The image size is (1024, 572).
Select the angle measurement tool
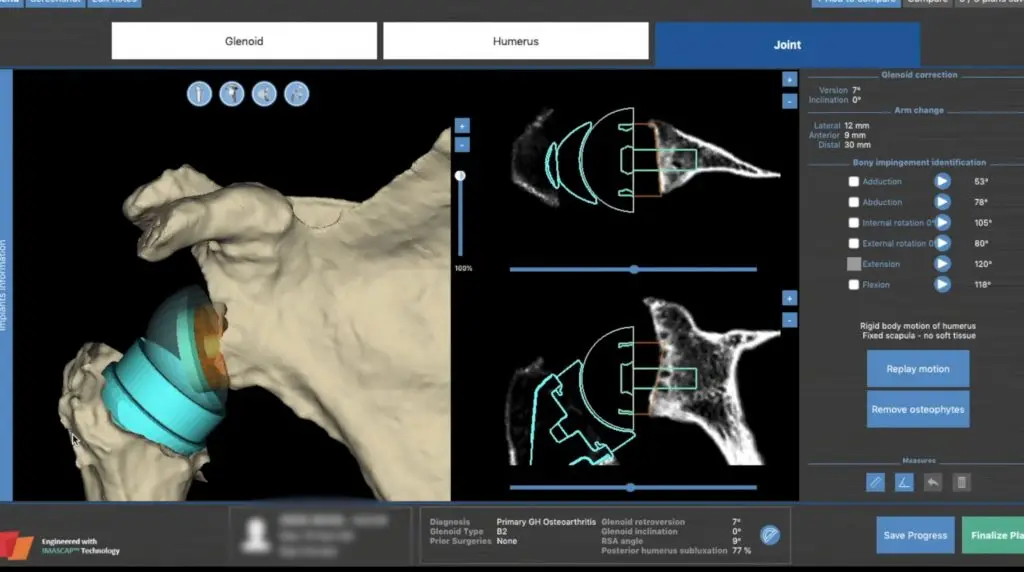click(x=904, y=482)
